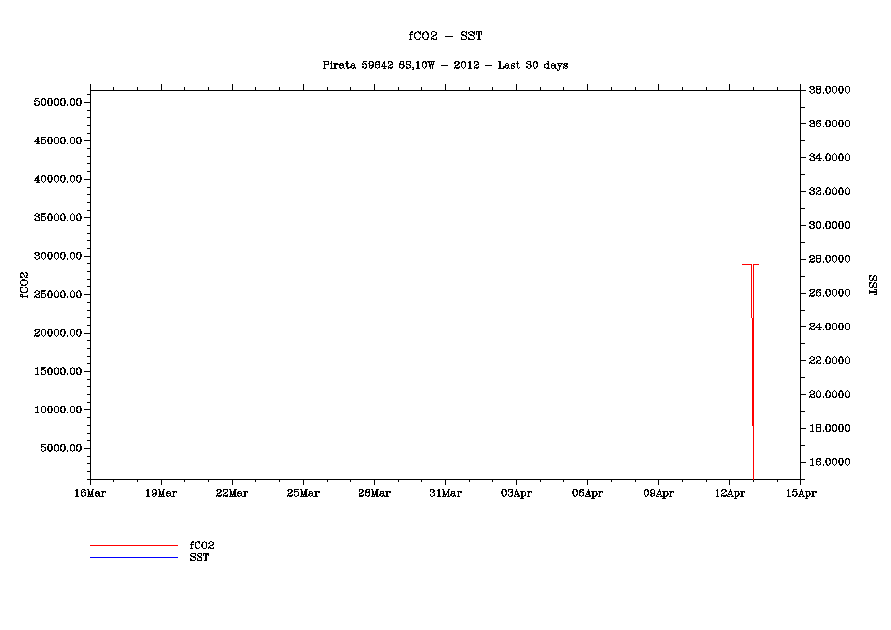Click the fCO2 legend line sample
891x630 pixels.
tap(133, 546)
